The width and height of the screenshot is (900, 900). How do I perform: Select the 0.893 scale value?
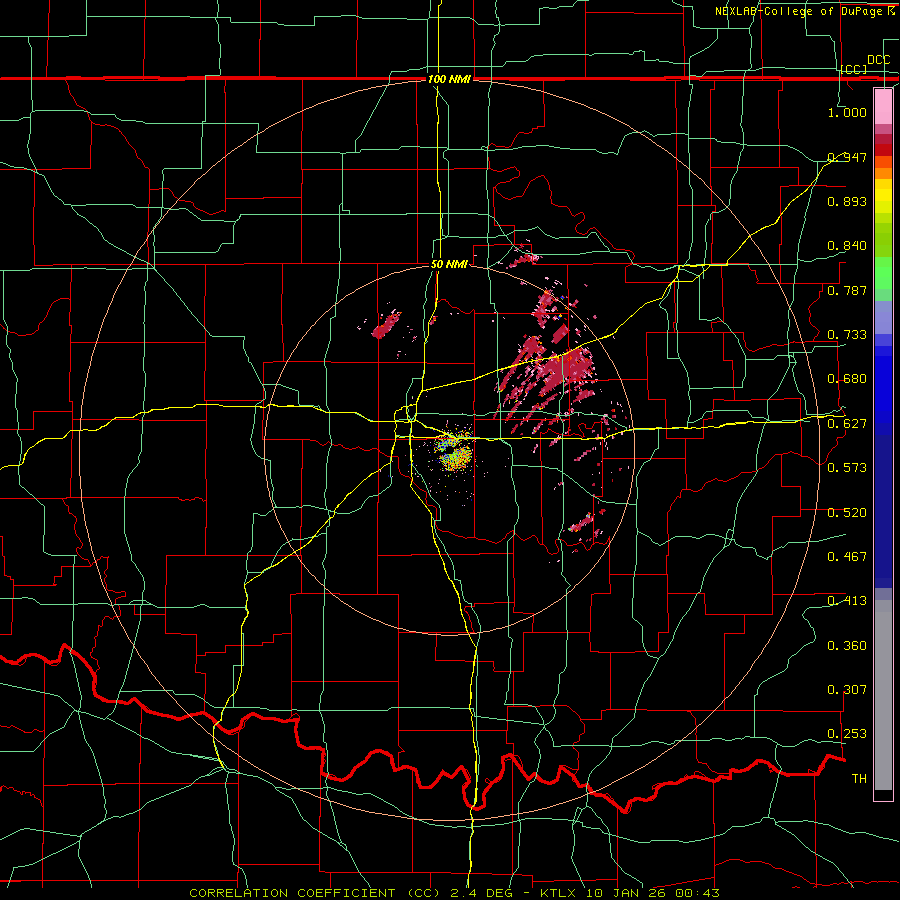[x=847, y=201]
